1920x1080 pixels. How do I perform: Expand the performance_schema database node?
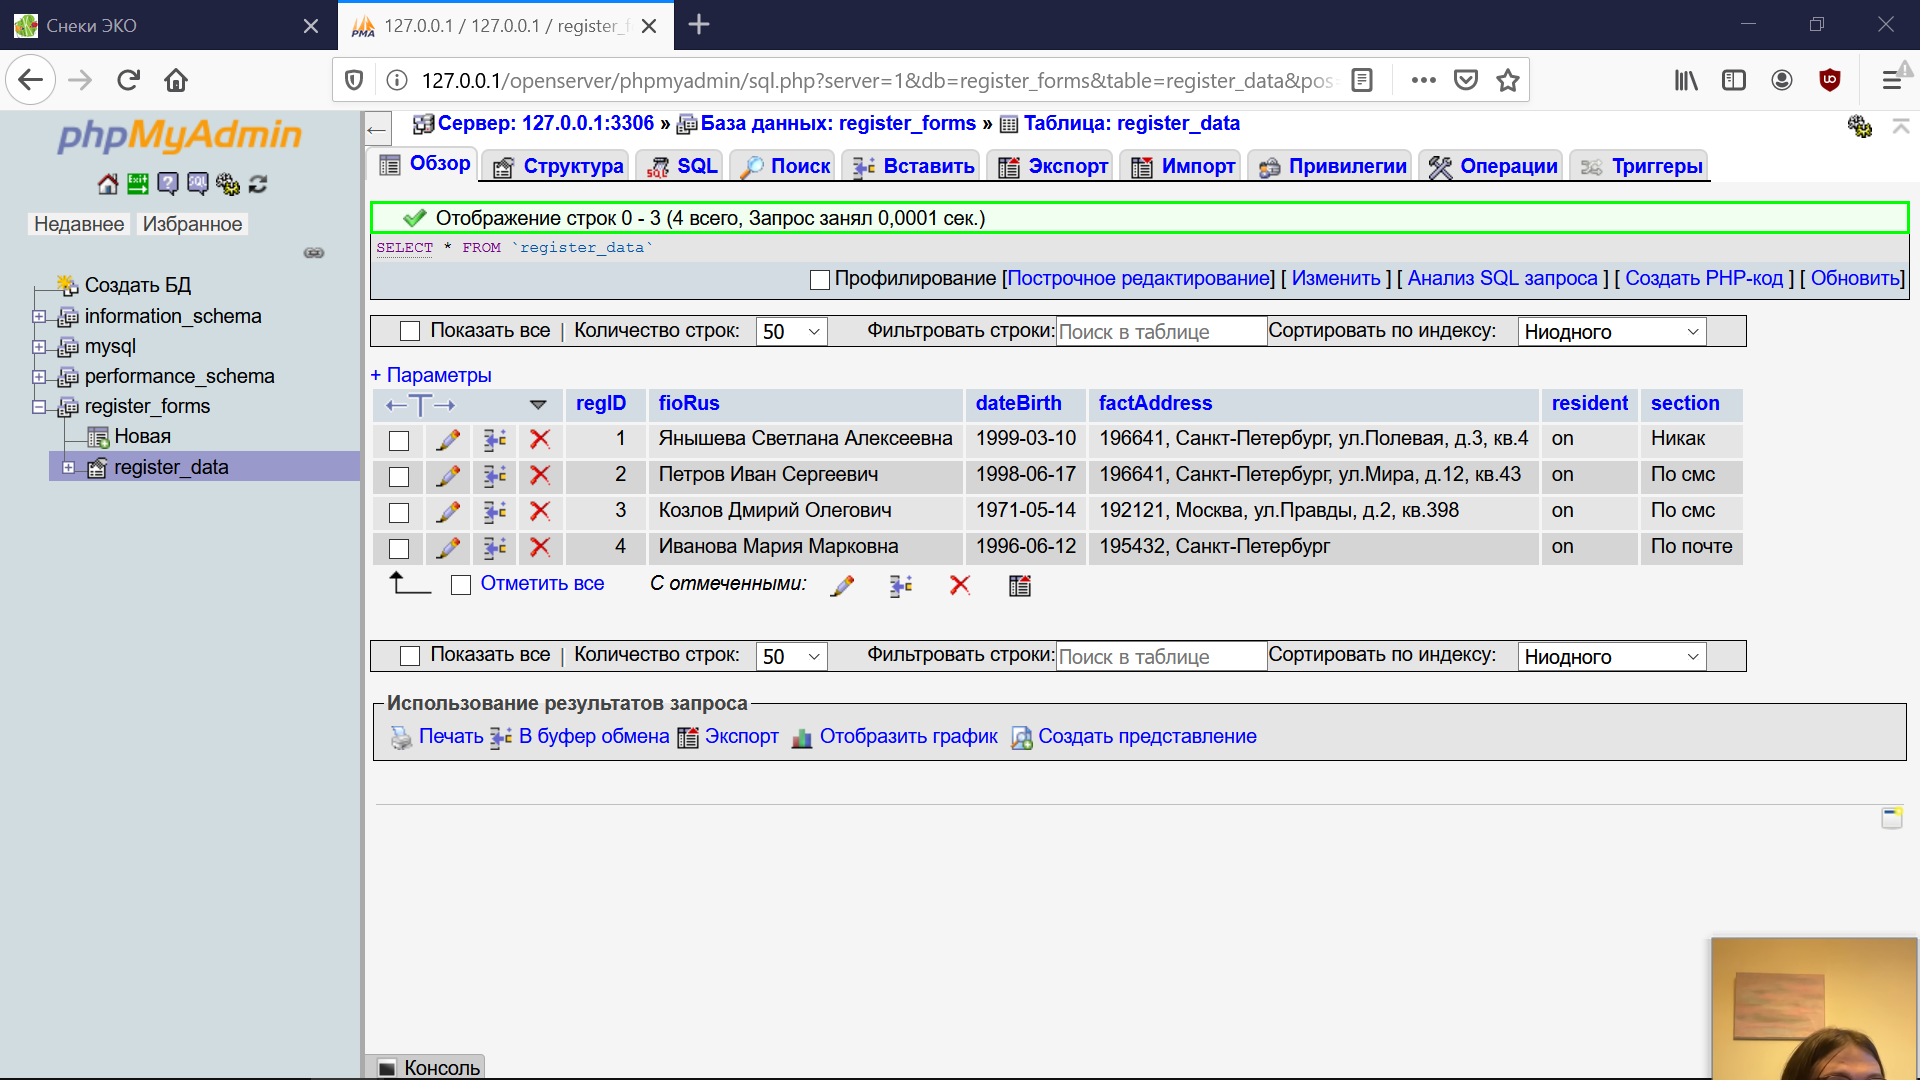pos(38,377)
